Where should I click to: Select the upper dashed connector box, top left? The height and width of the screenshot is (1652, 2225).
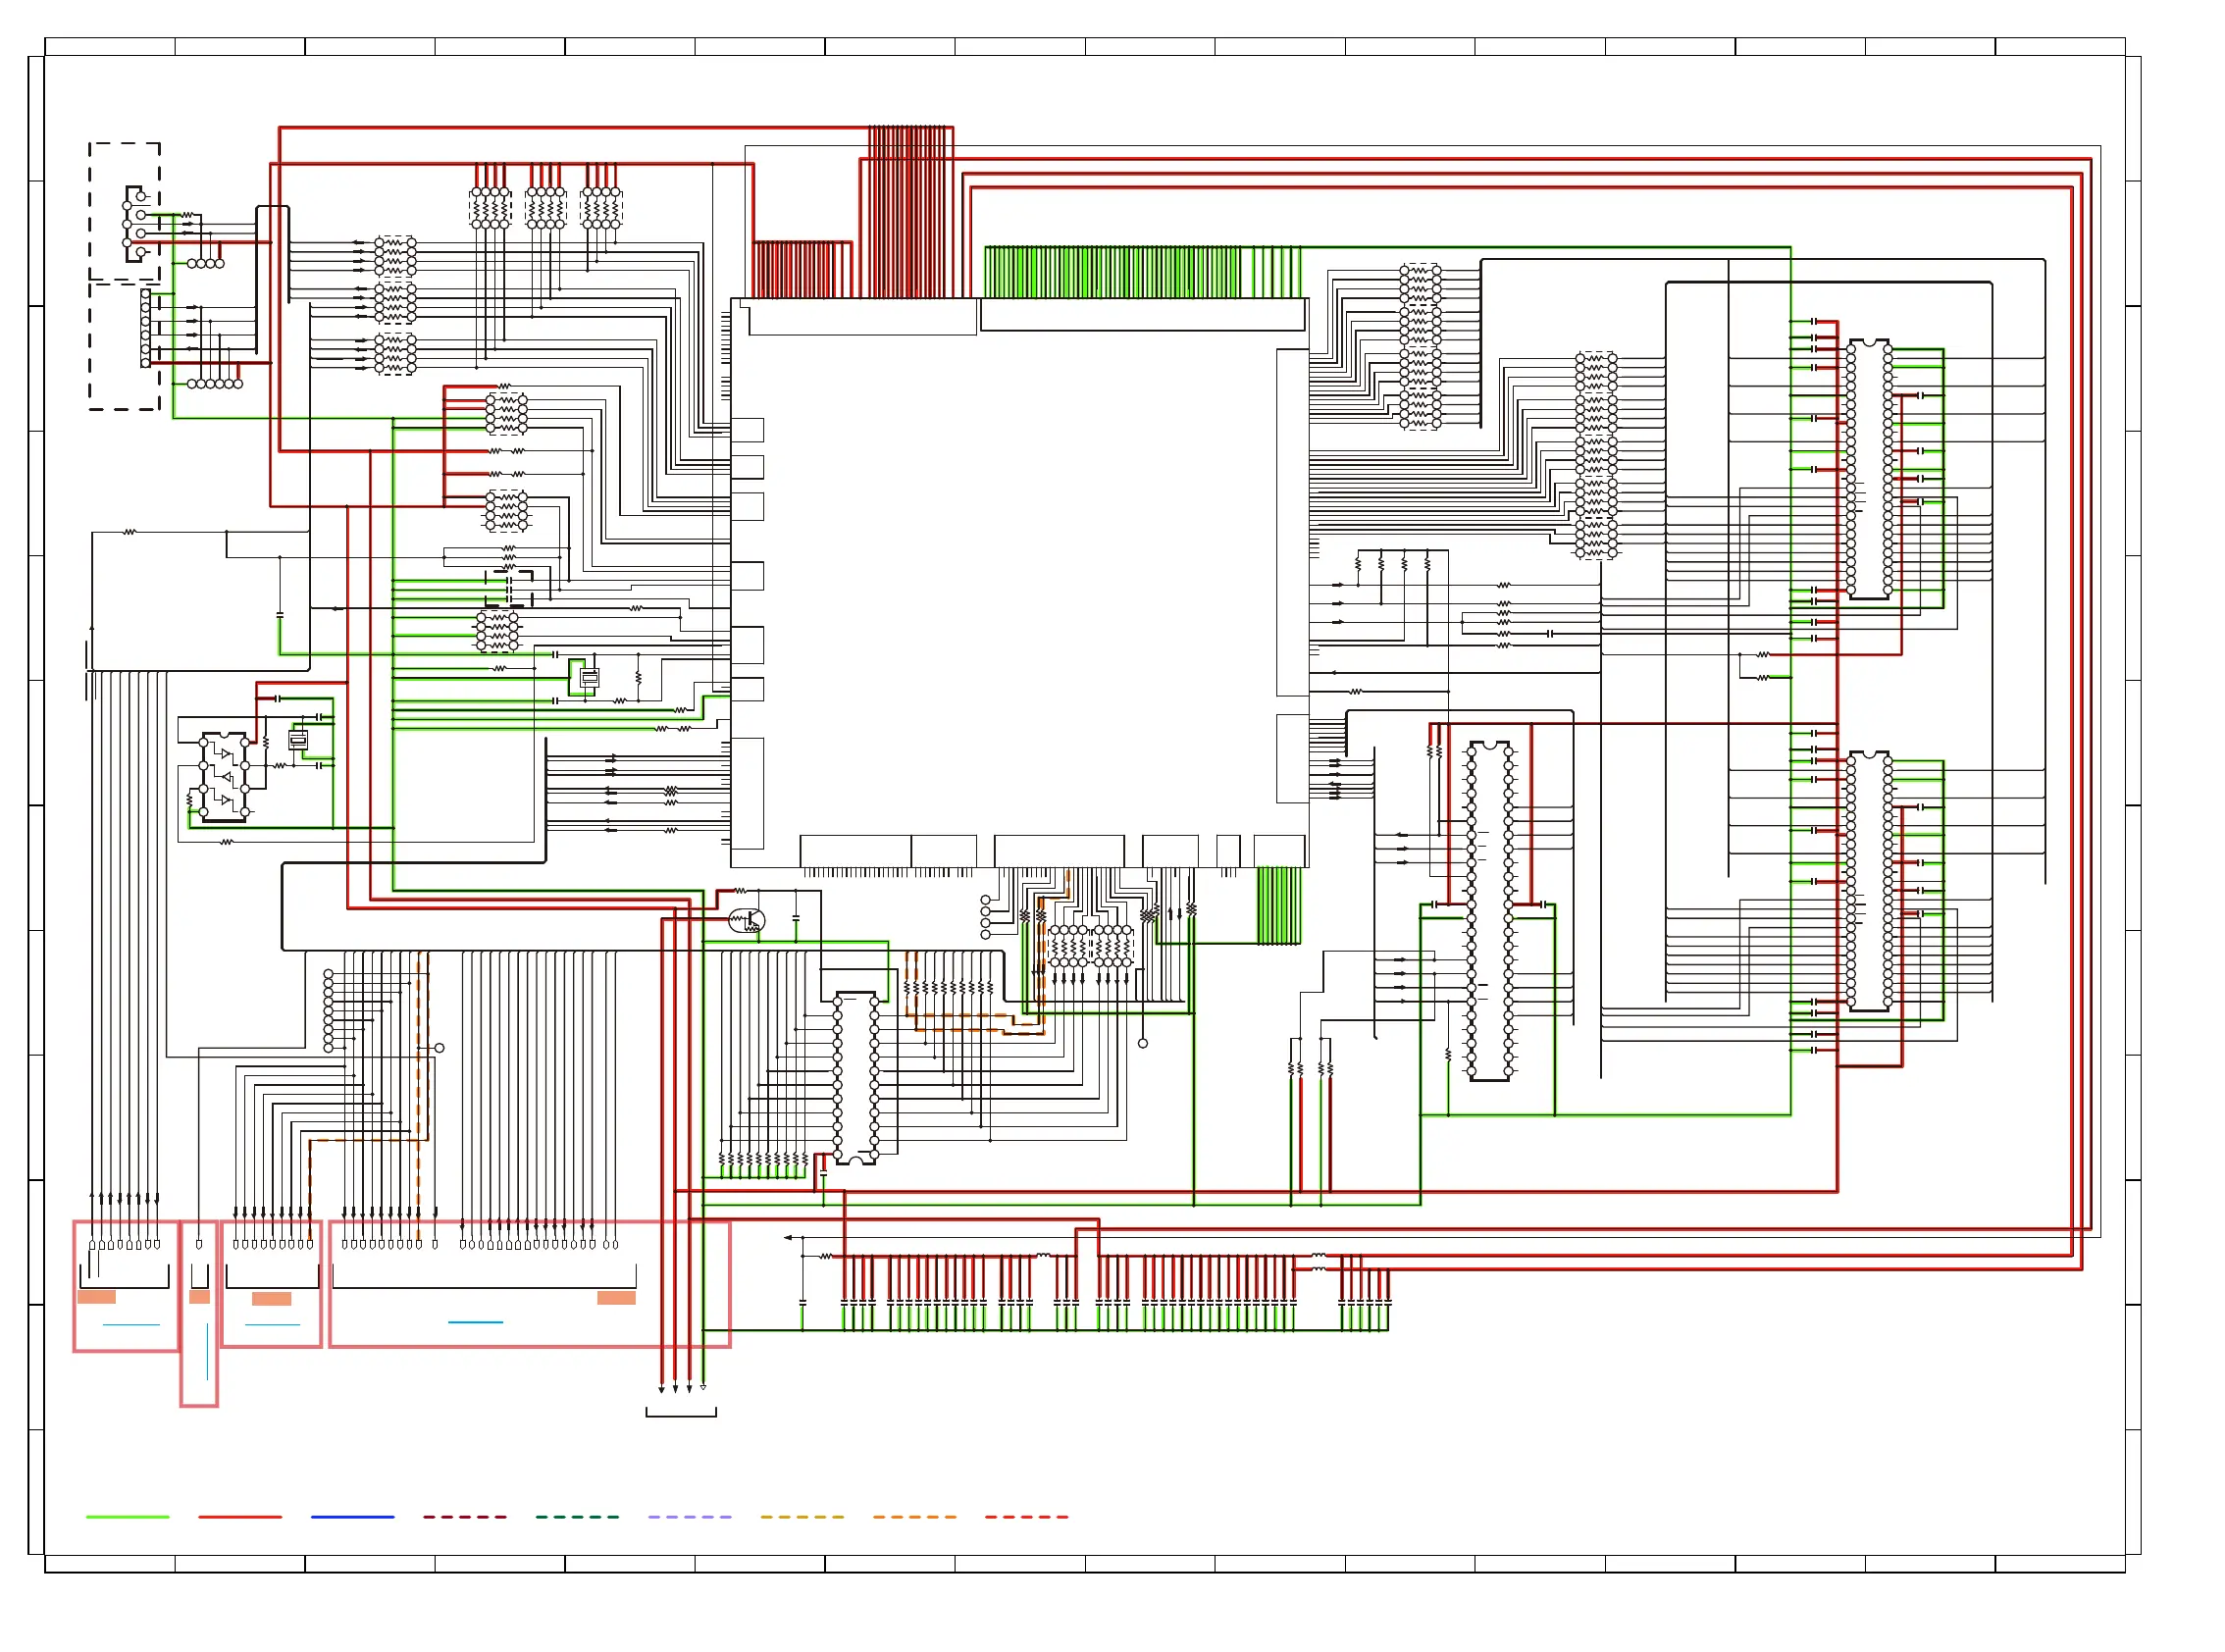124,211
